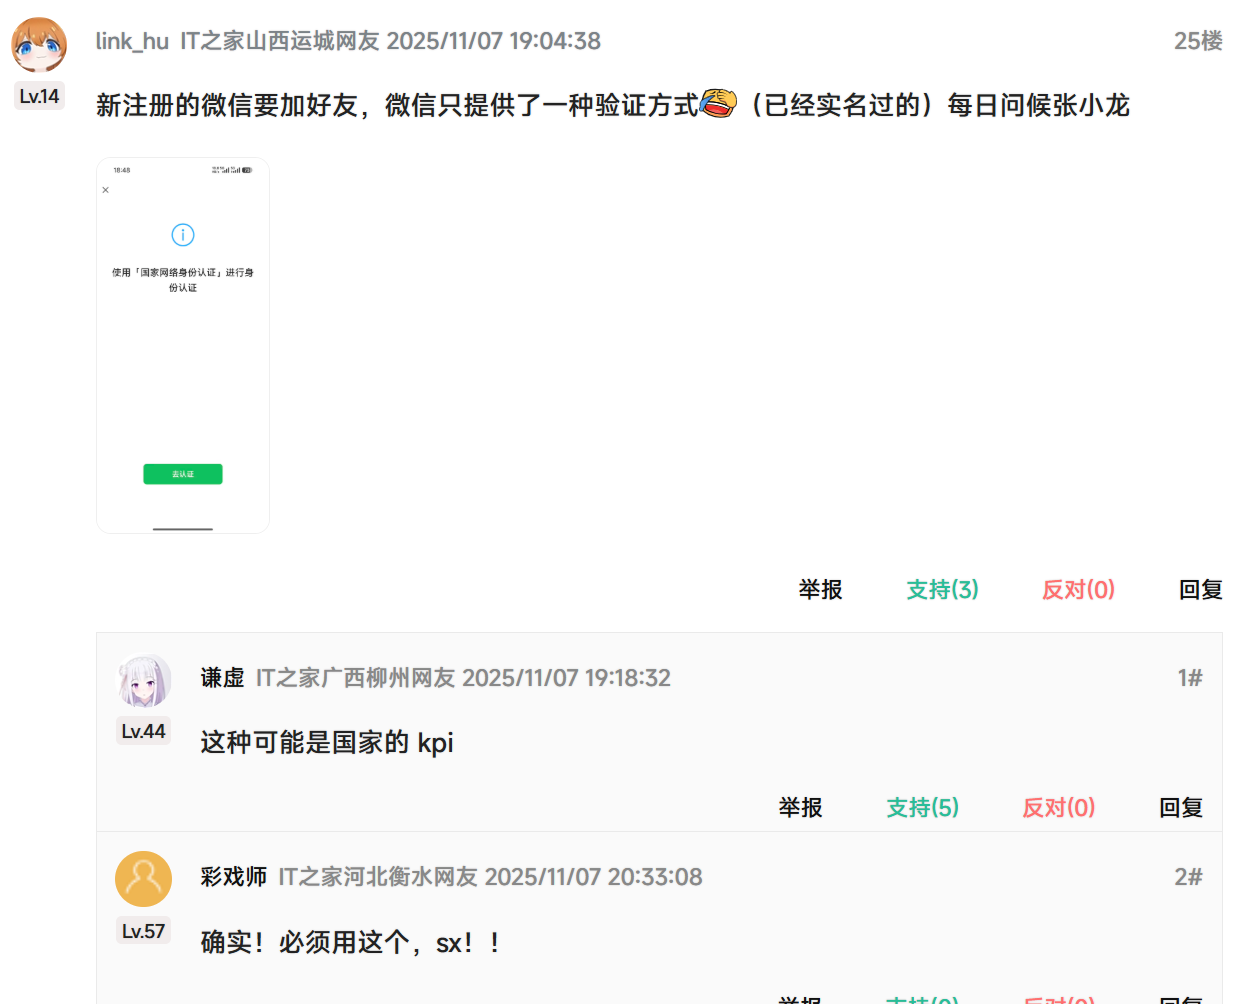This screenshot has width=1244, height=1004.
Task: Click the Lv.57 level badge
Action: click(143, 931)
